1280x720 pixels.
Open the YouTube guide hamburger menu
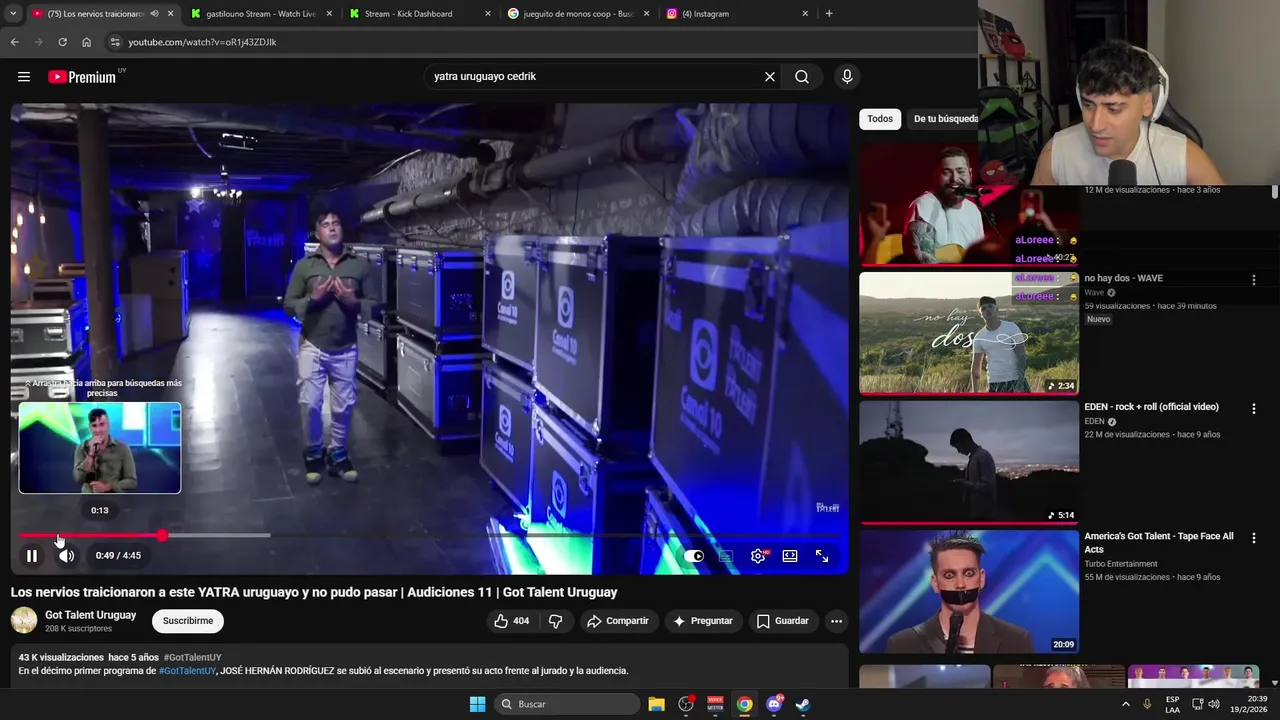click(x=24, y=77)
